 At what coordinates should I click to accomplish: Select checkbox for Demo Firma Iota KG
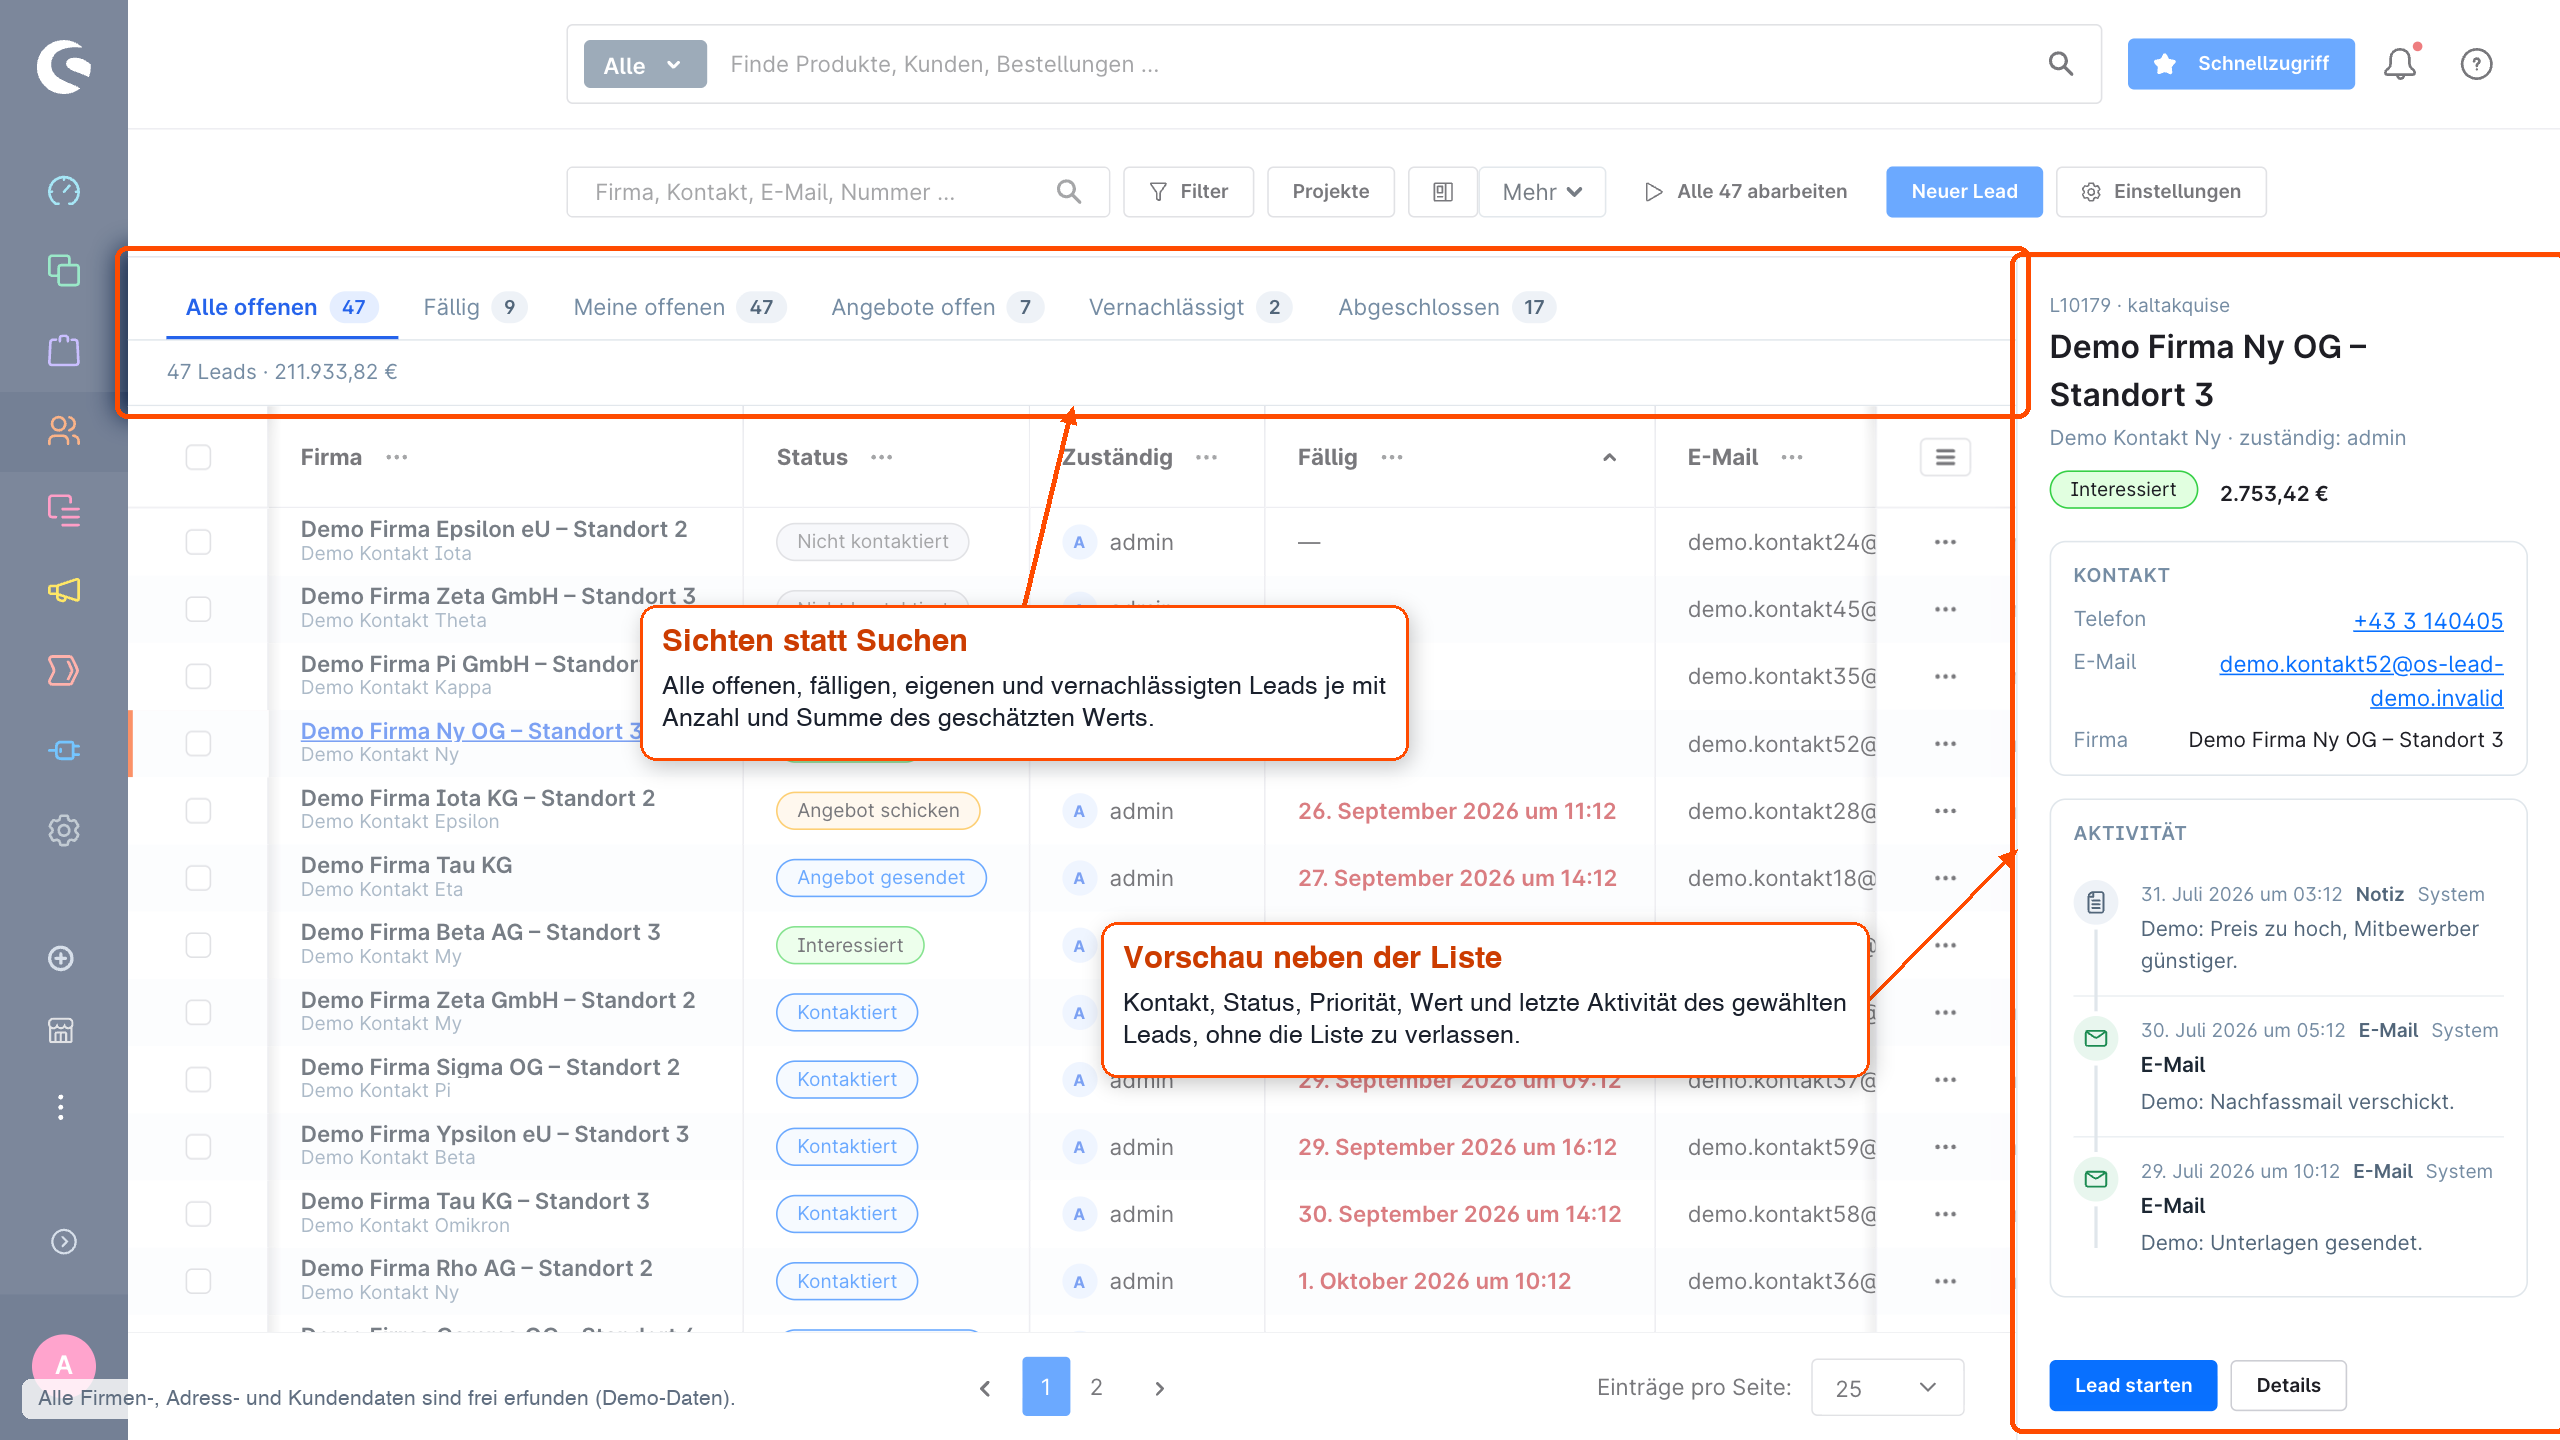tap(198, 810)
